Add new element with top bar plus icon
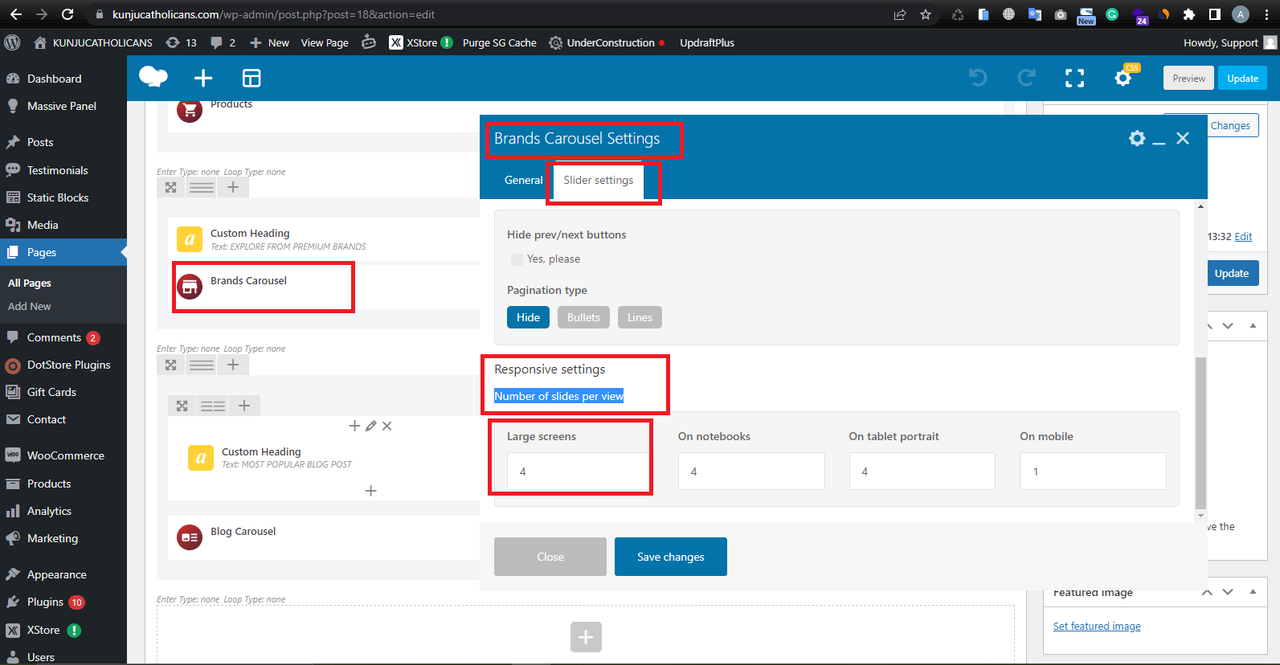1280x665 pixels. point(203,78)
